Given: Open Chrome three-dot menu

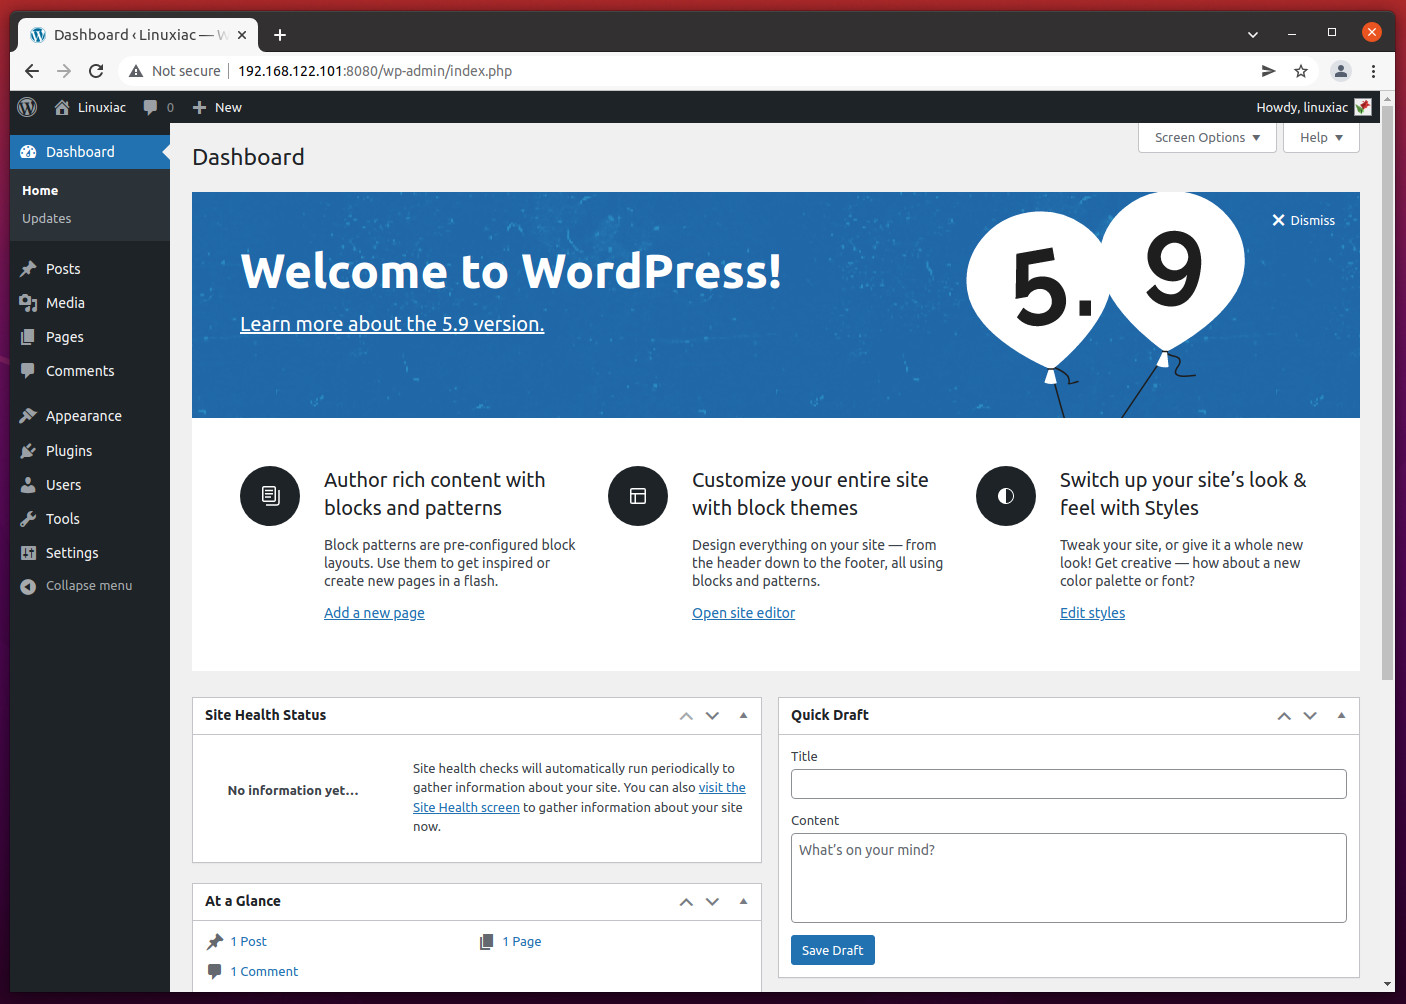Looking at the screenshot, I should pyautogui.click(x=1373, y=71).
